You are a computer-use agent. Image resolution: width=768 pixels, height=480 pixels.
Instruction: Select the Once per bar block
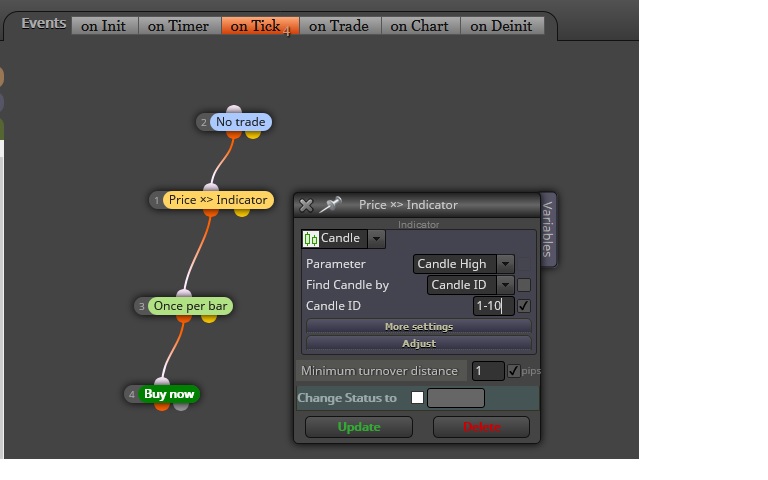(190, 306)
